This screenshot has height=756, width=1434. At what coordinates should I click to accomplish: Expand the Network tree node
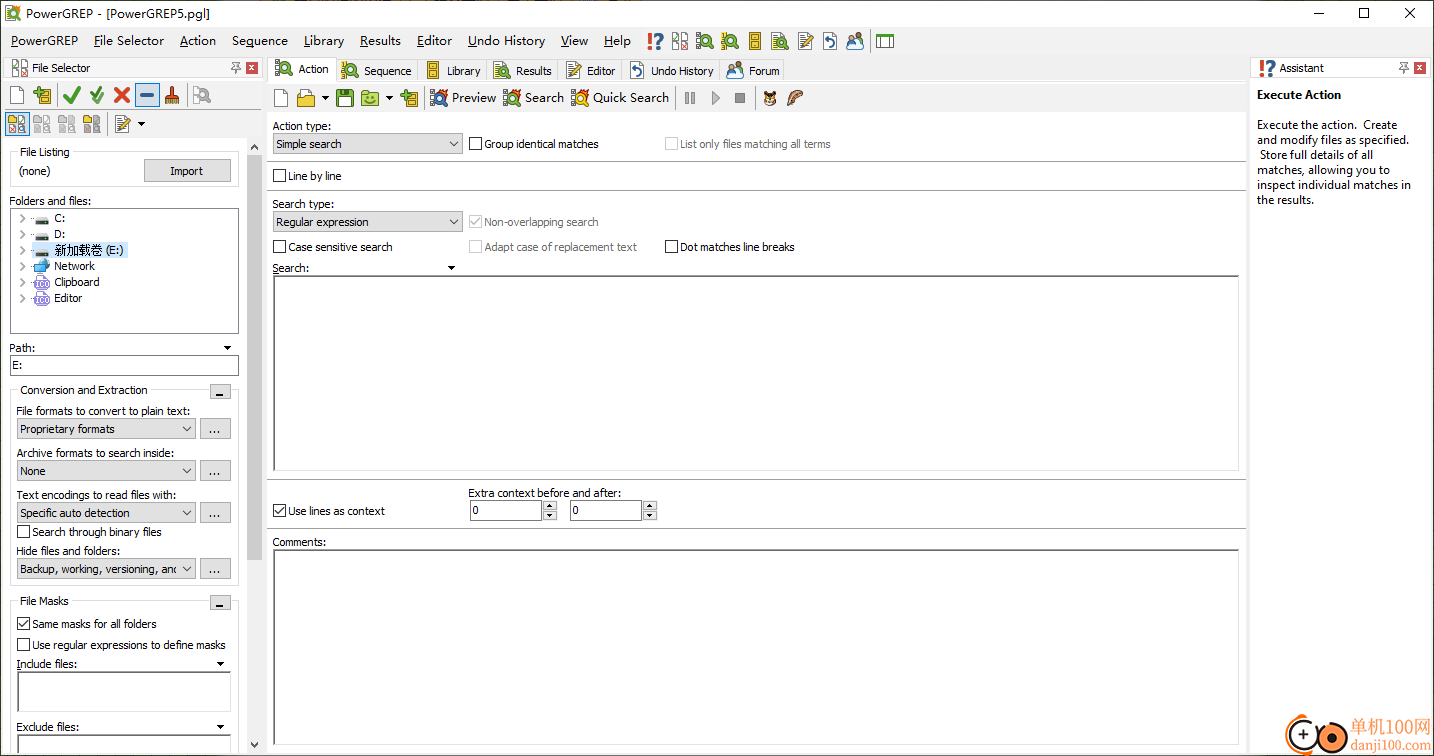click(x=22, y=266)
